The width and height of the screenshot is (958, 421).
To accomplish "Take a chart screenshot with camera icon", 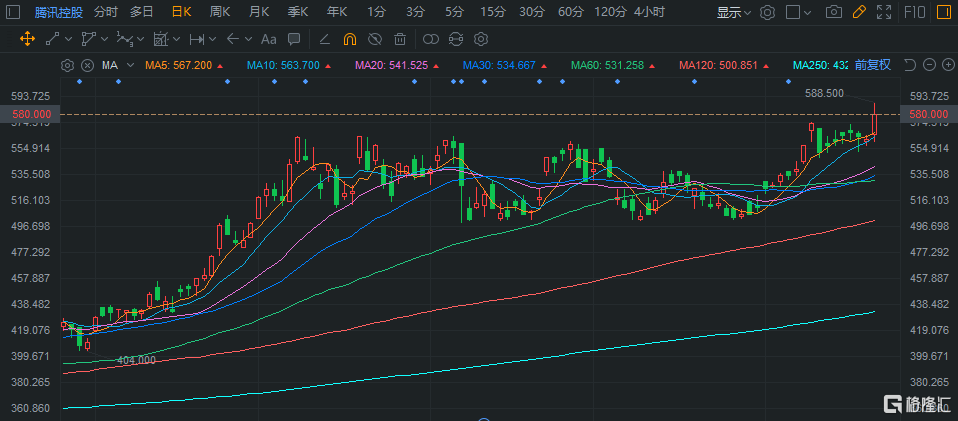I will (833, 13).
